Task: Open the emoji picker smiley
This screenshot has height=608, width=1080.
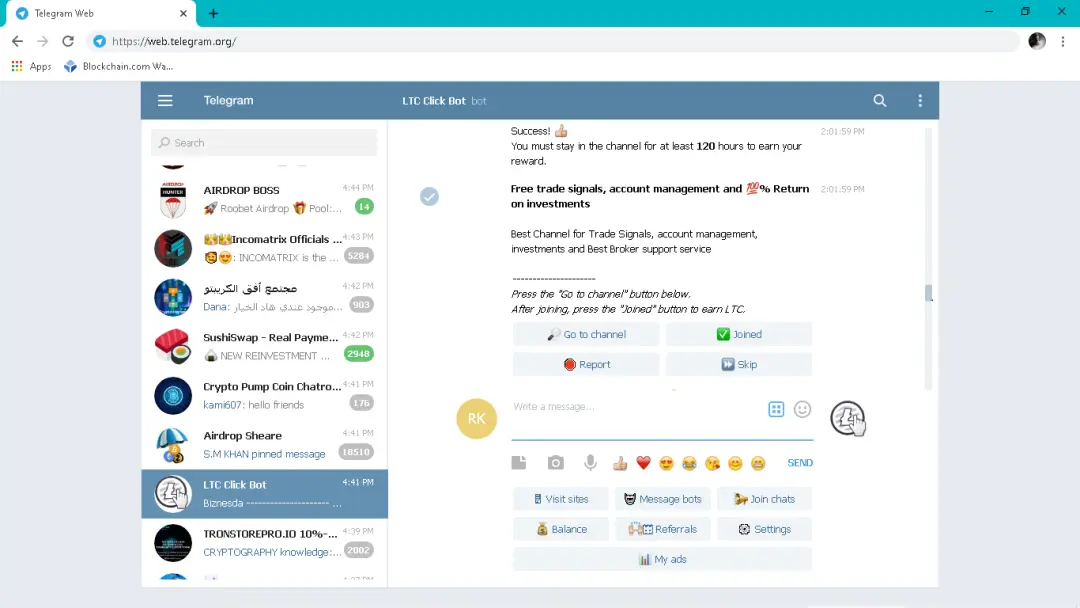Action: click(x=802, y=409)
